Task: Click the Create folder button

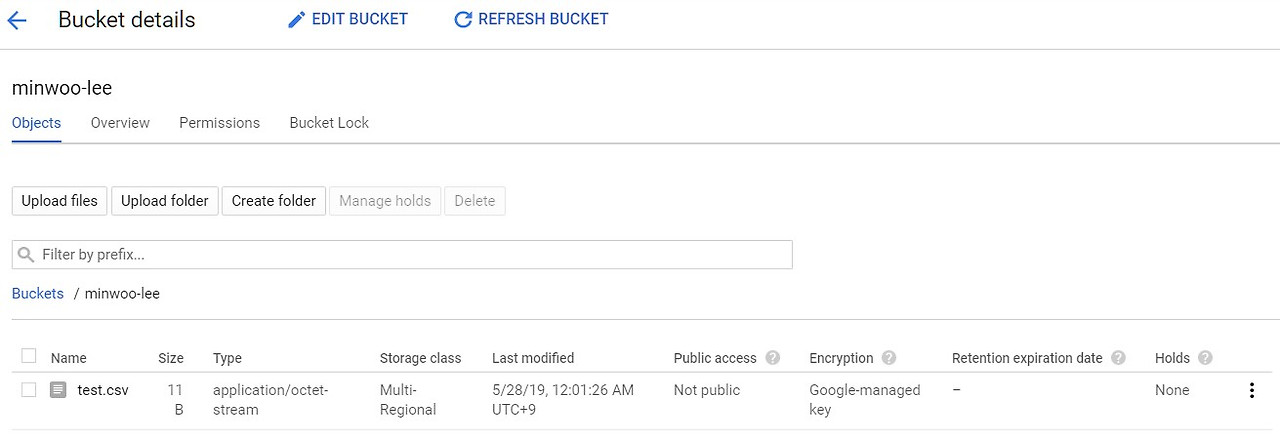Action: tap(273, 201)
